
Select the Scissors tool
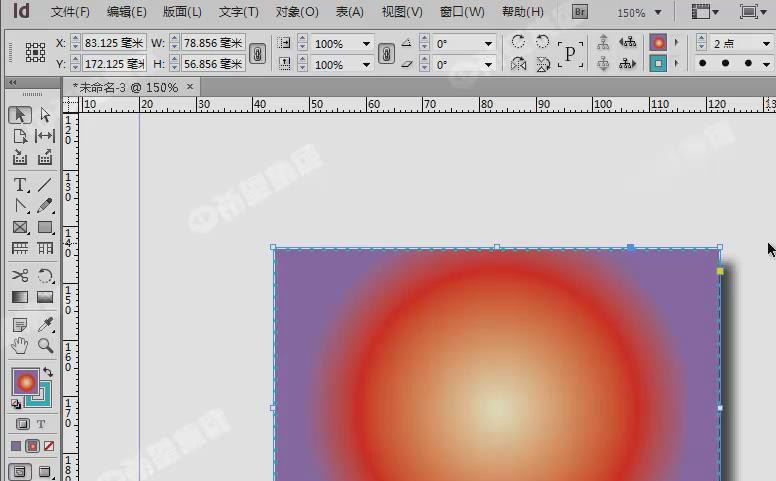20,276
